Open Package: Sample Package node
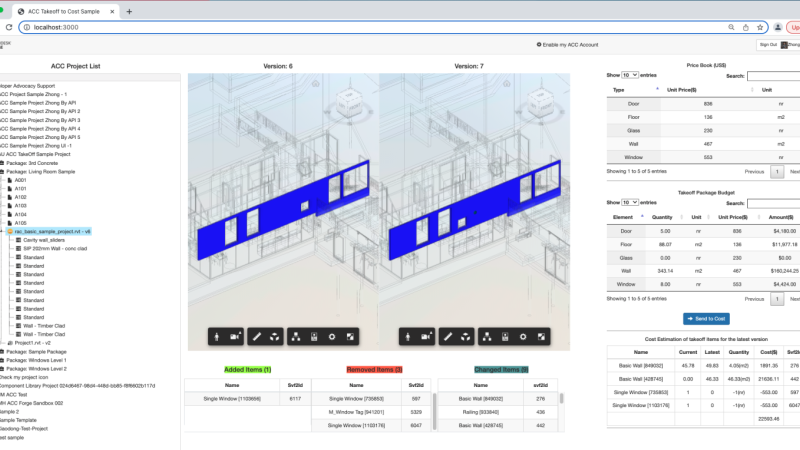Viewport: 800px width, 450px height. (36, 352)
